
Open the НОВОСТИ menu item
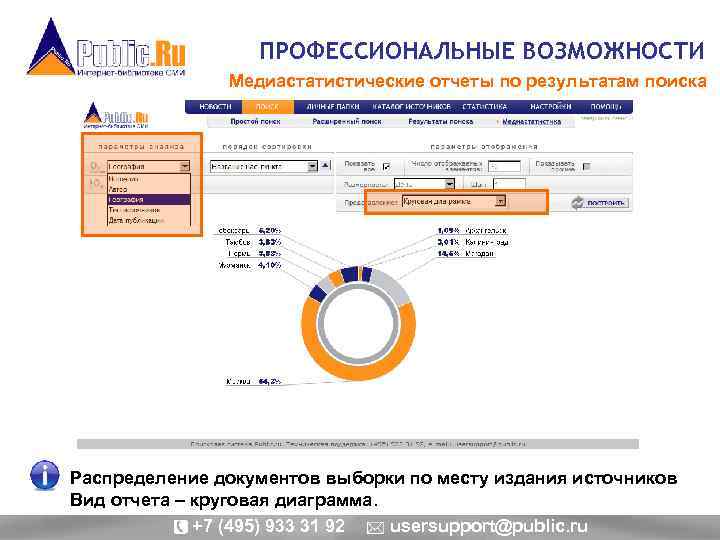215,107
